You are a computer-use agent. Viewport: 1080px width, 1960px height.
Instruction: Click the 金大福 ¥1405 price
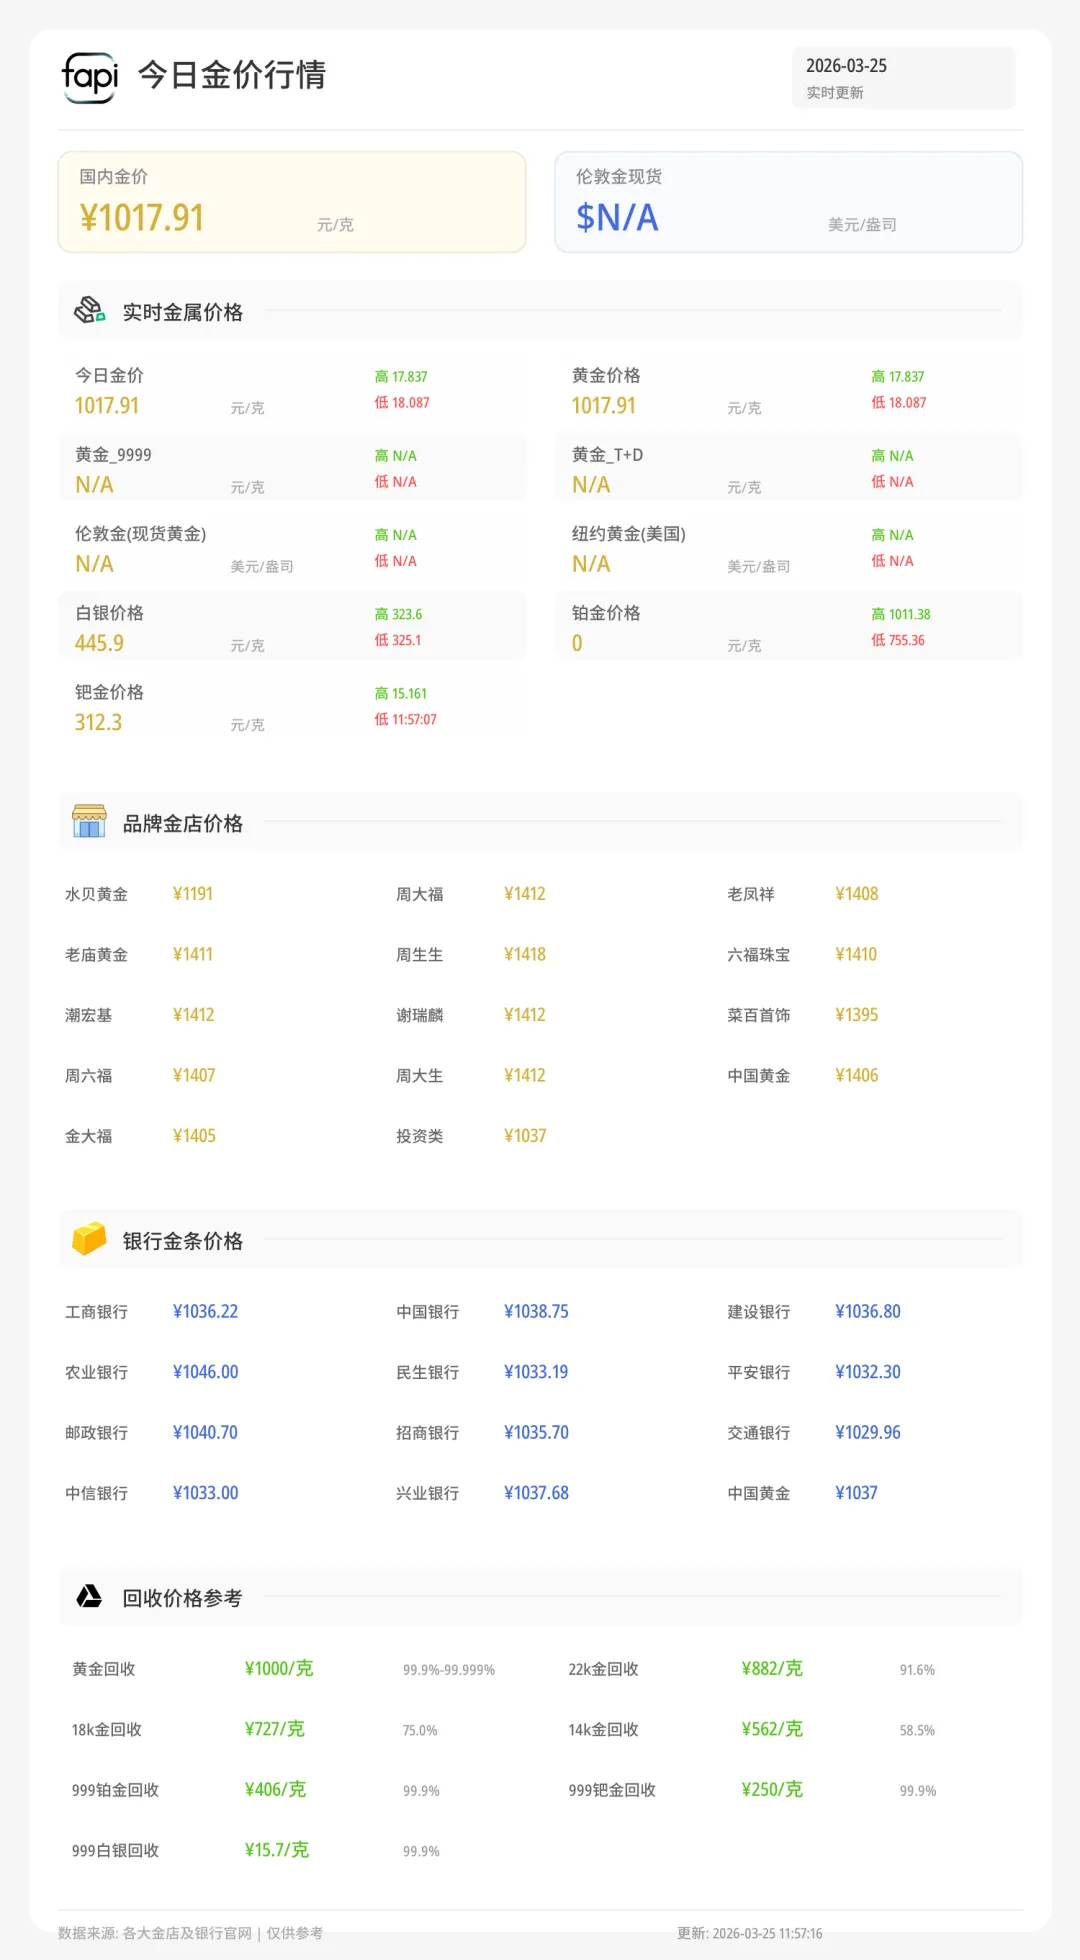coord(194,1136)
